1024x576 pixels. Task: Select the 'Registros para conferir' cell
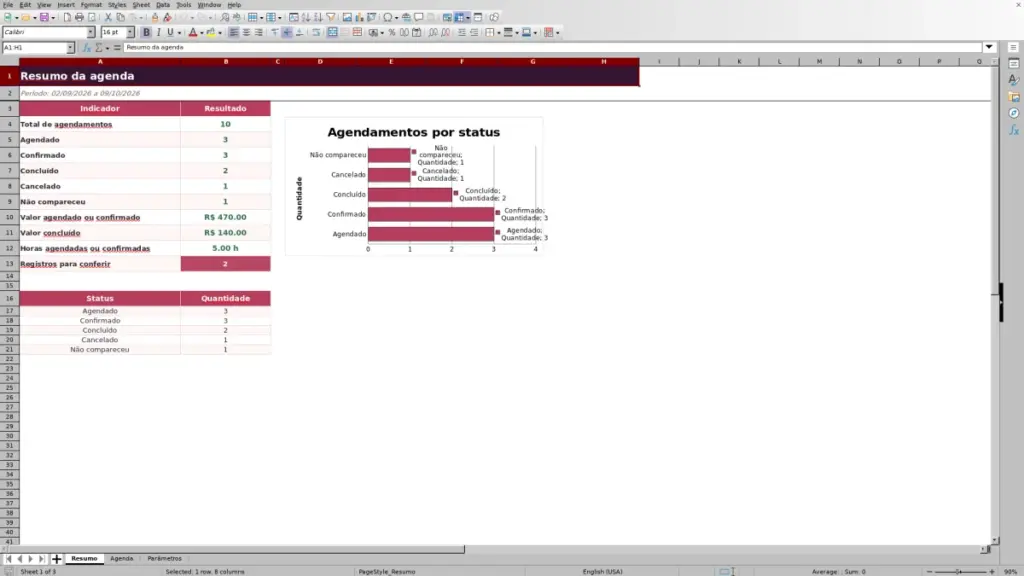click(100, 264)
